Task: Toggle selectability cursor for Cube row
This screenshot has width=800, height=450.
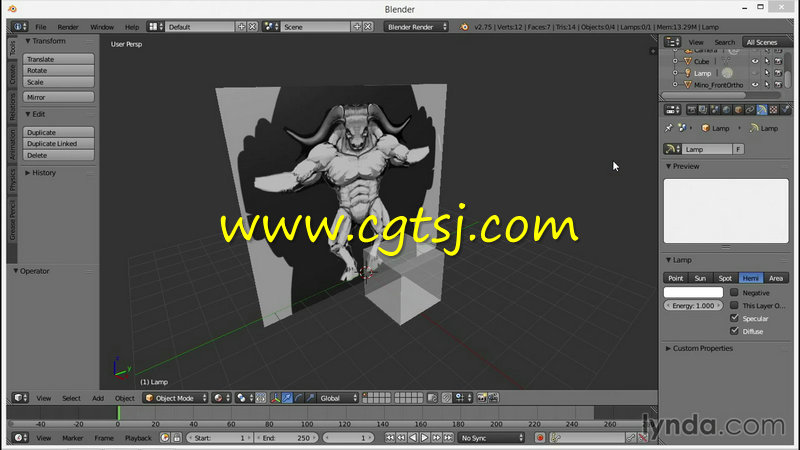Action: pyautogui.click(x=767, y=61)
